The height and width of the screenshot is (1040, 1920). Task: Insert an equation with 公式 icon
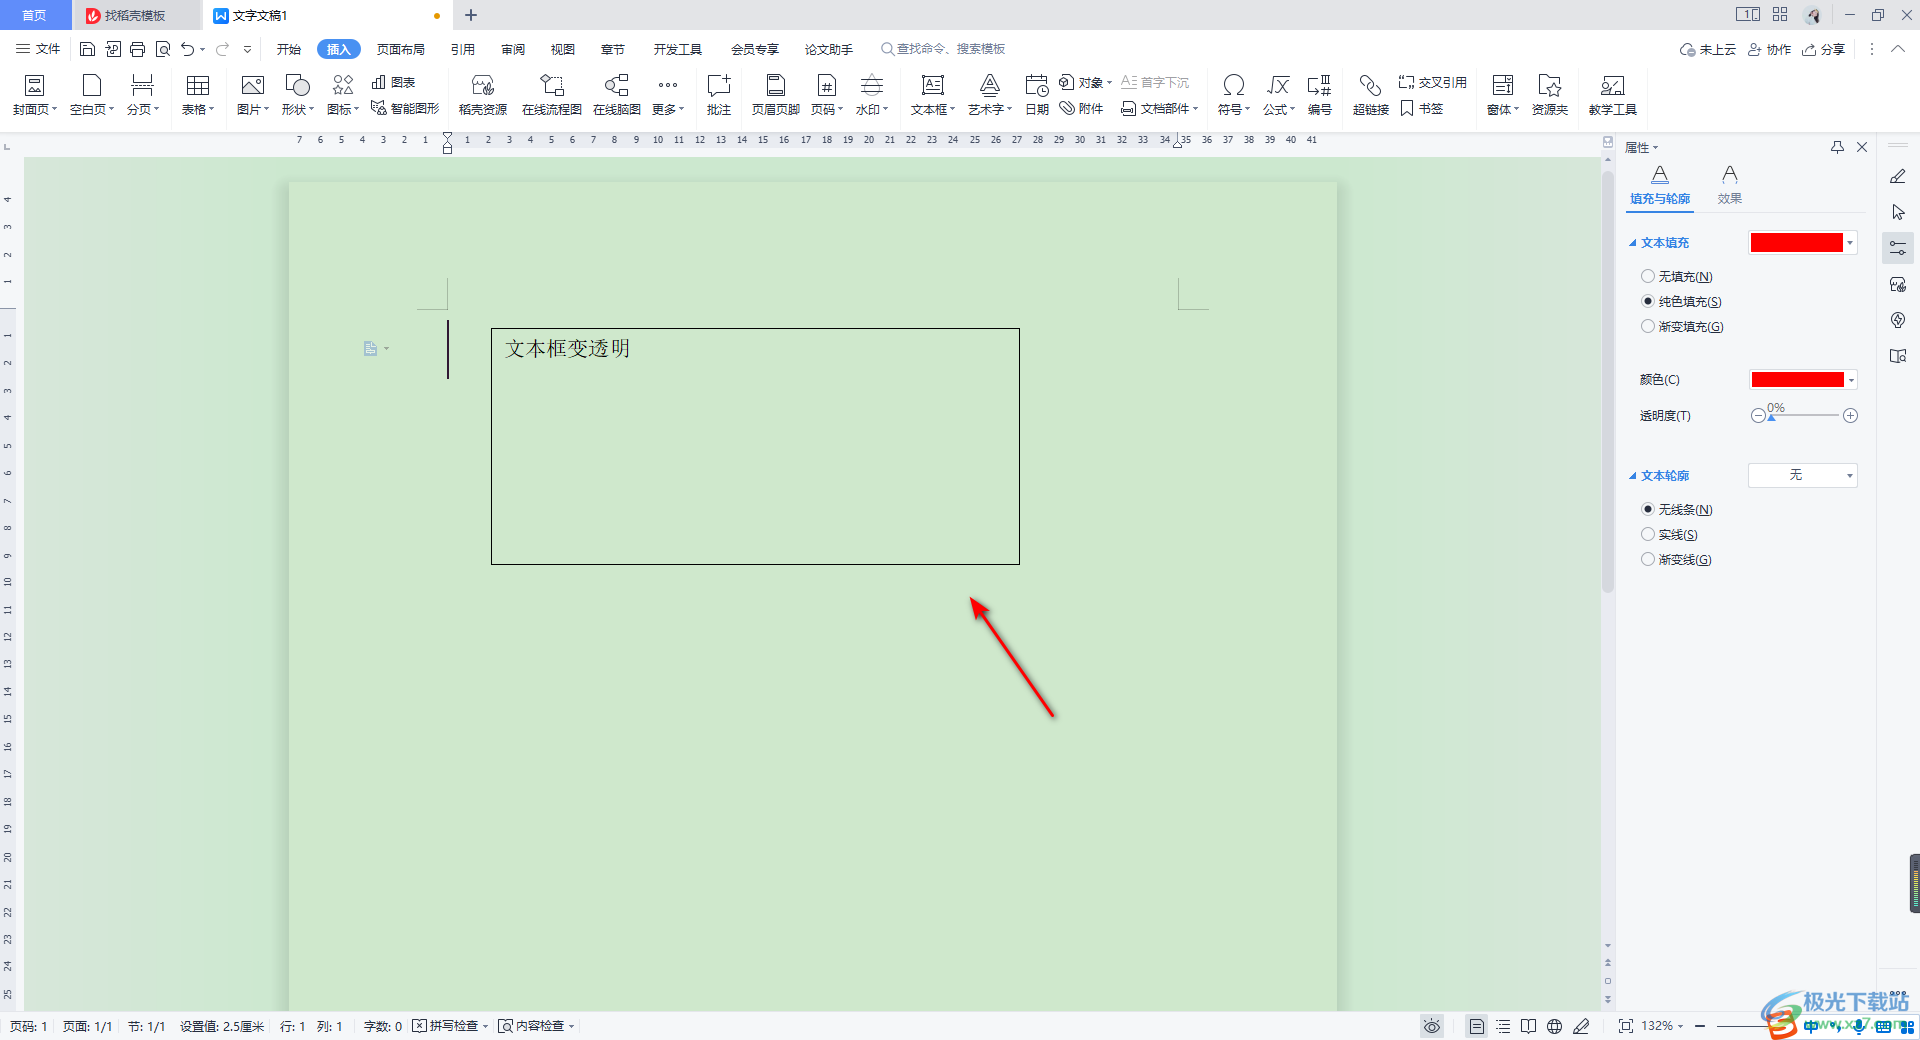click(x=1277, y=93)
